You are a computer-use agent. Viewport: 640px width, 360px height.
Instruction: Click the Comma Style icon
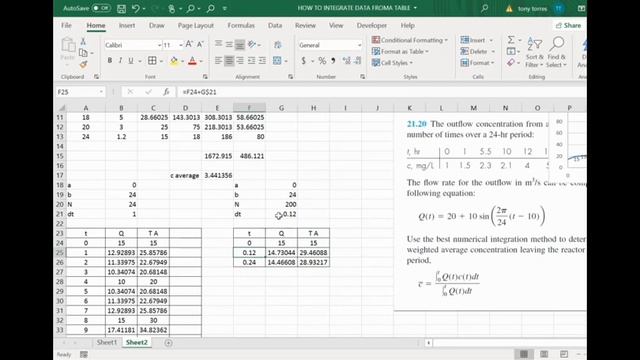(x=333, y=61)
